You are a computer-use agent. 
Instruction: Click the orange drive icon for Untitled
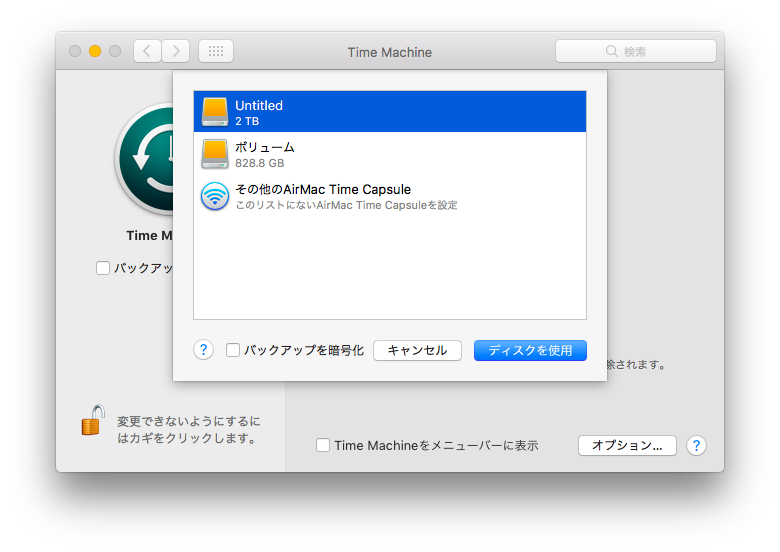click(215, 112)
